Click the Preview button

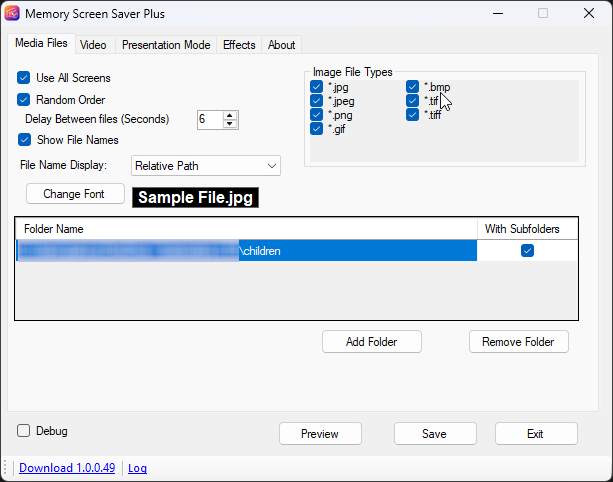(320, 434)
